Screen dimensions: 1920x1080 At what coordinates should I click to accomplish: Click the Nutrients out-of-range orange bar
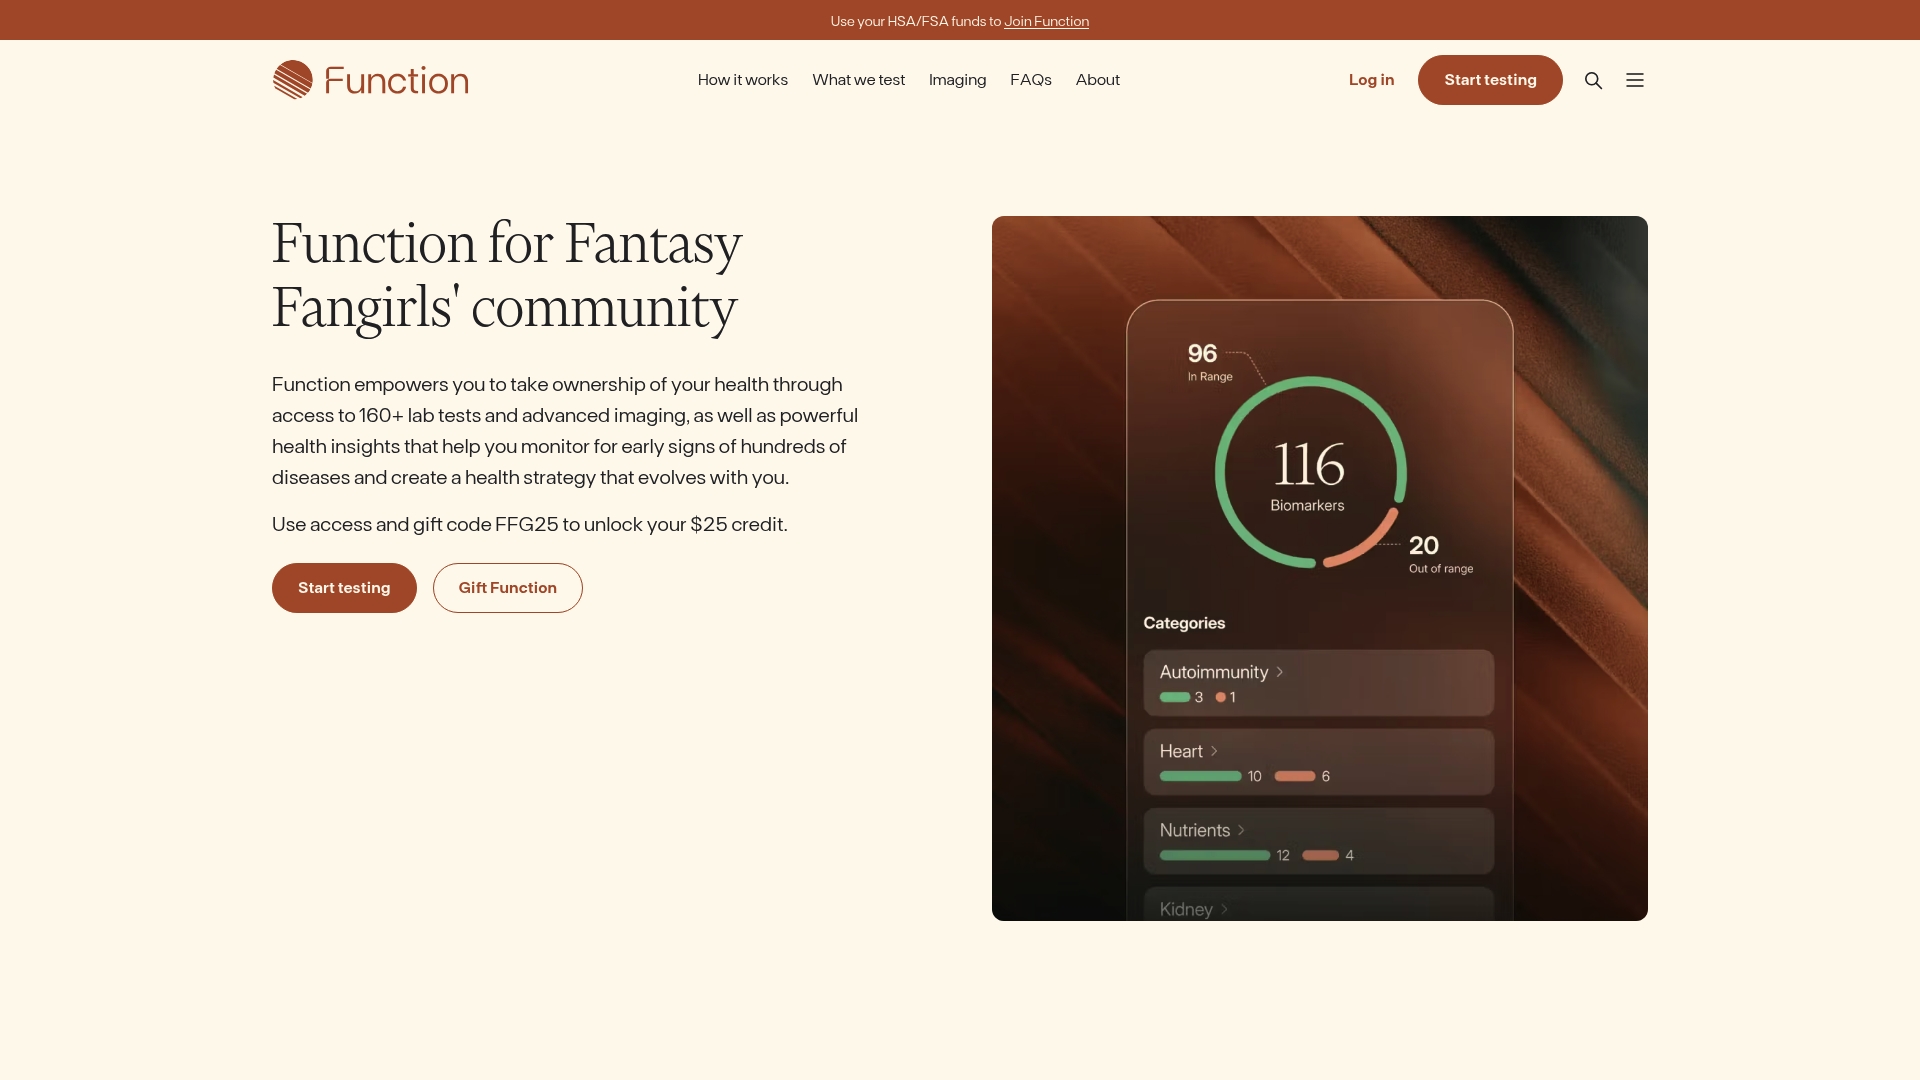[1321, 855]
